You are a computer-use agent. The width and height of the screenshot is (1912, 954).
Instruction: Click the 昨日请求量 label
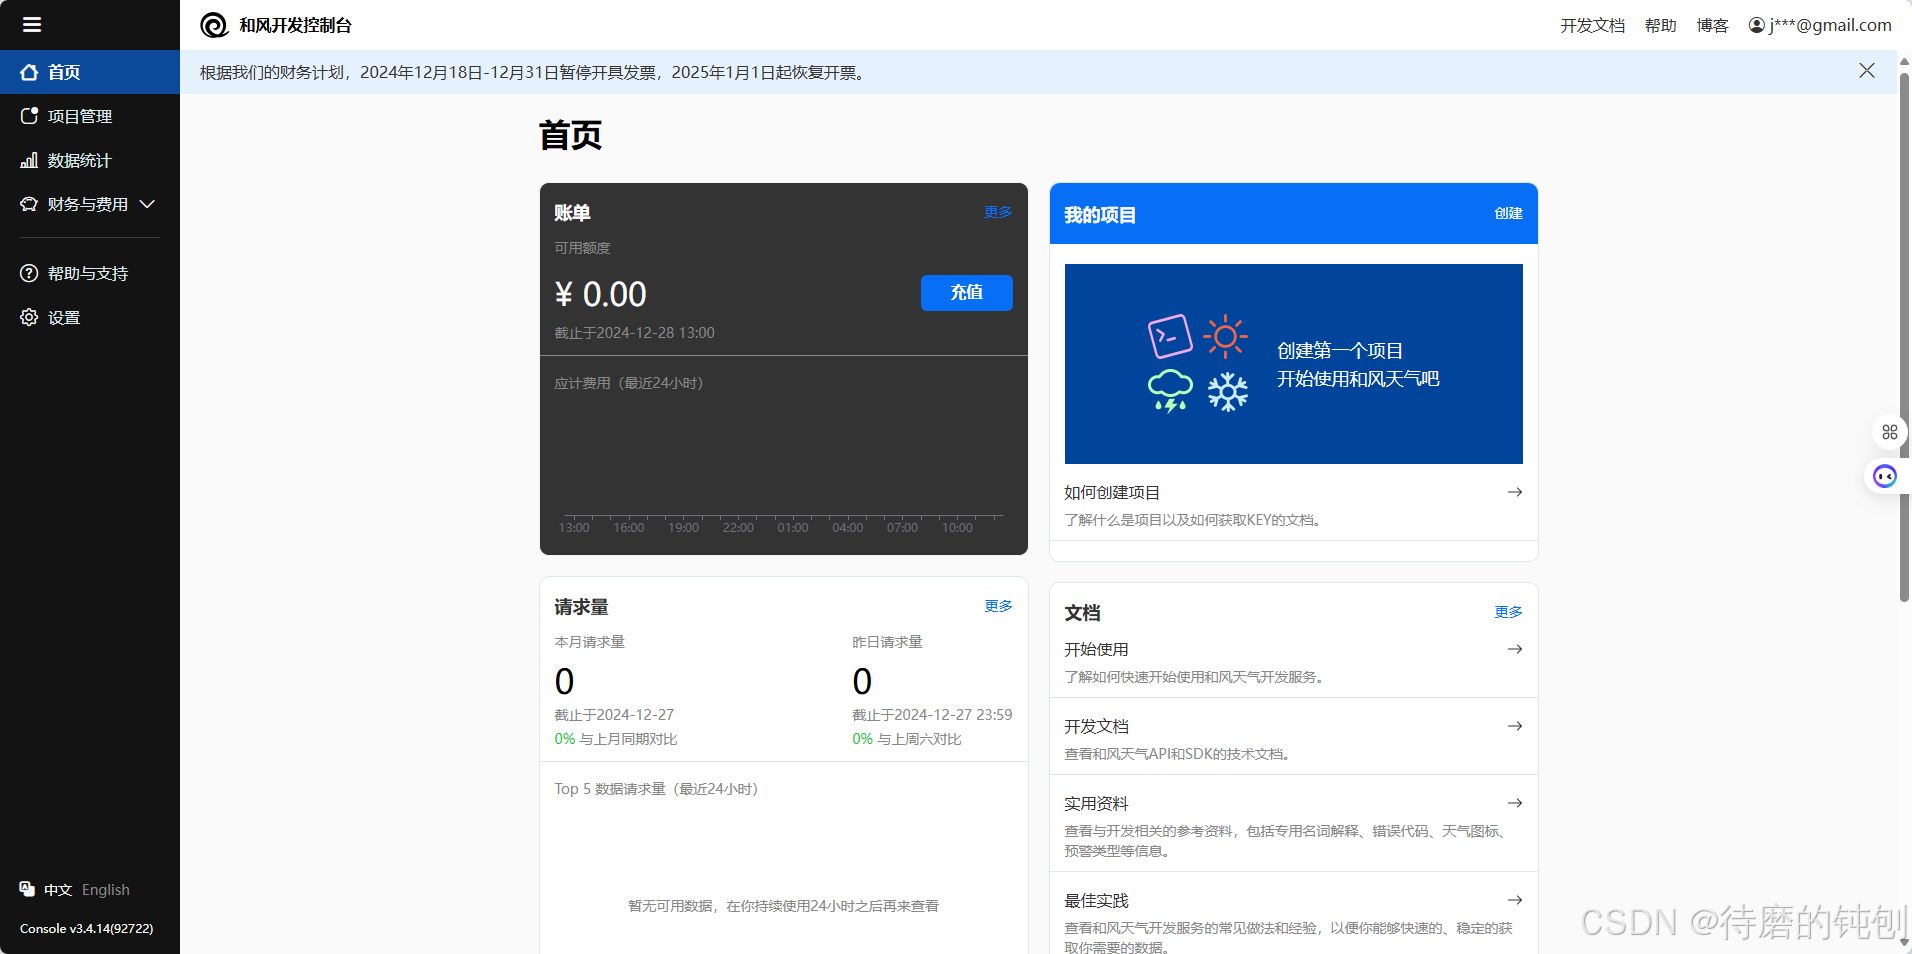tap(887, 642)
